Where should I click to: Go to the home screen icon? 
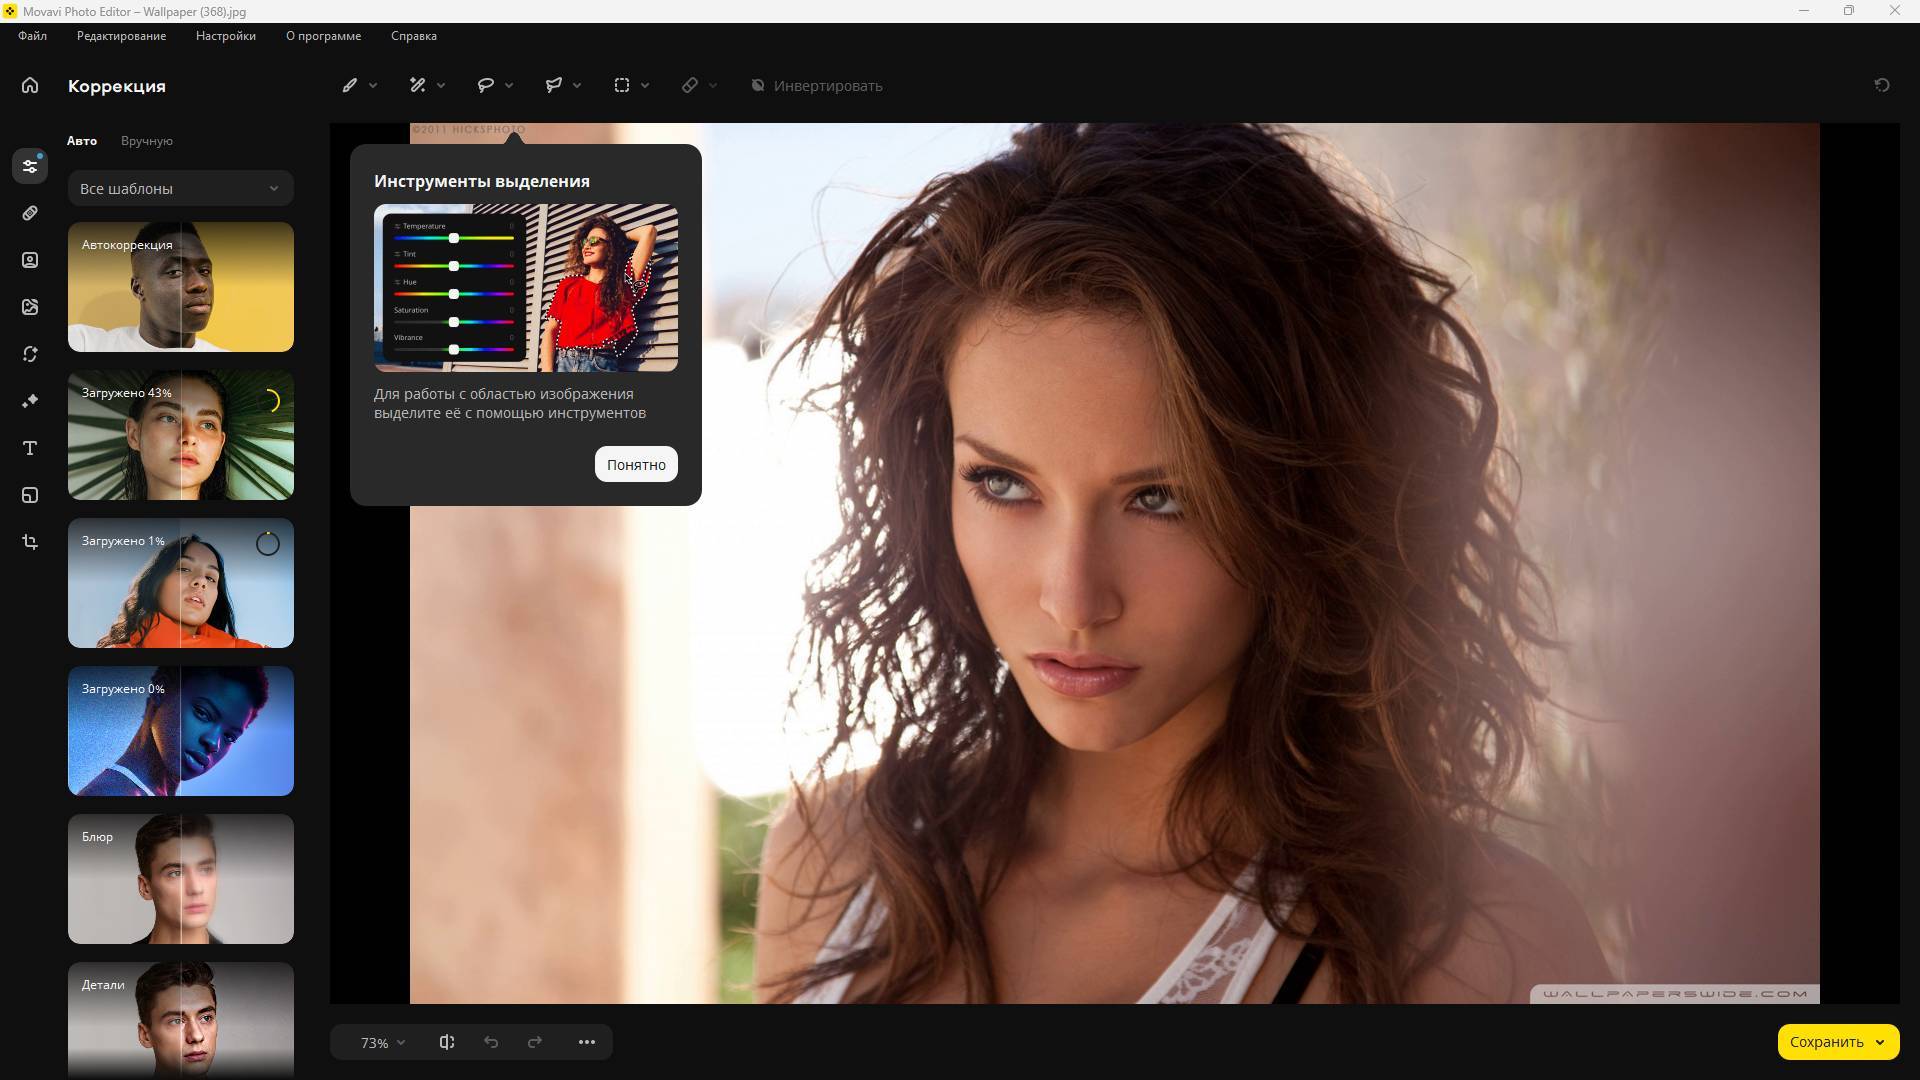(x=30, y=86)
